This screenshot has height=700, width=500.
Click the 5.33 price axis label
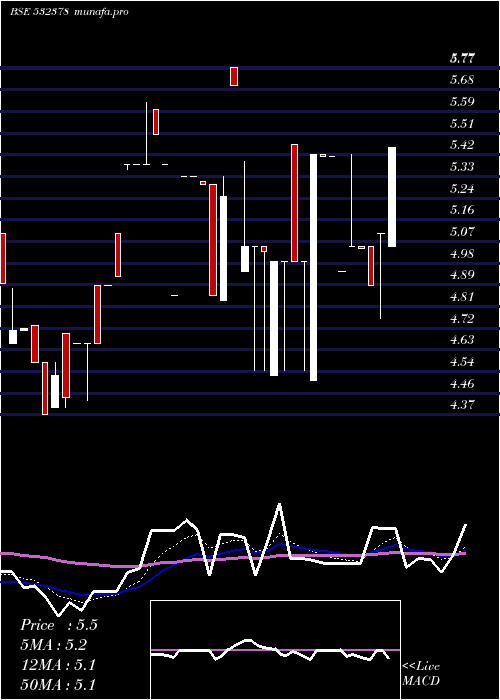462,167
